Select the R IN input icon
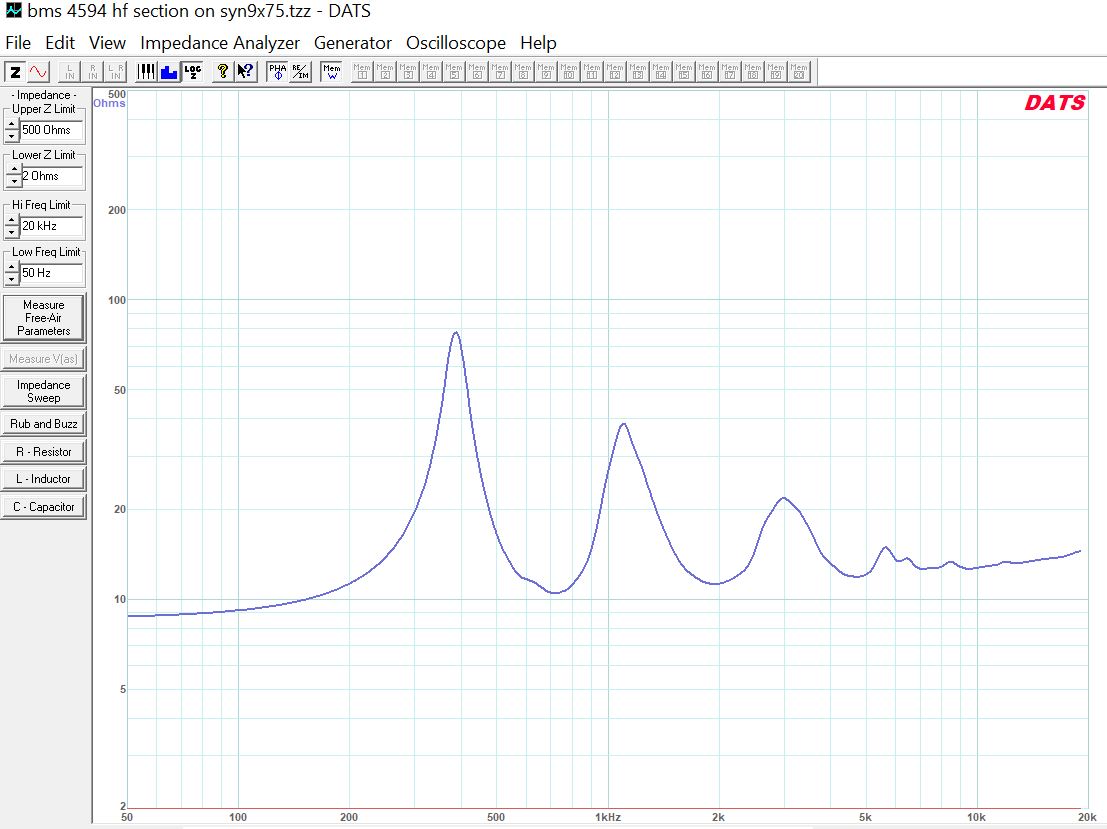Screen dimensions: 1107x829 pos(92,72)
